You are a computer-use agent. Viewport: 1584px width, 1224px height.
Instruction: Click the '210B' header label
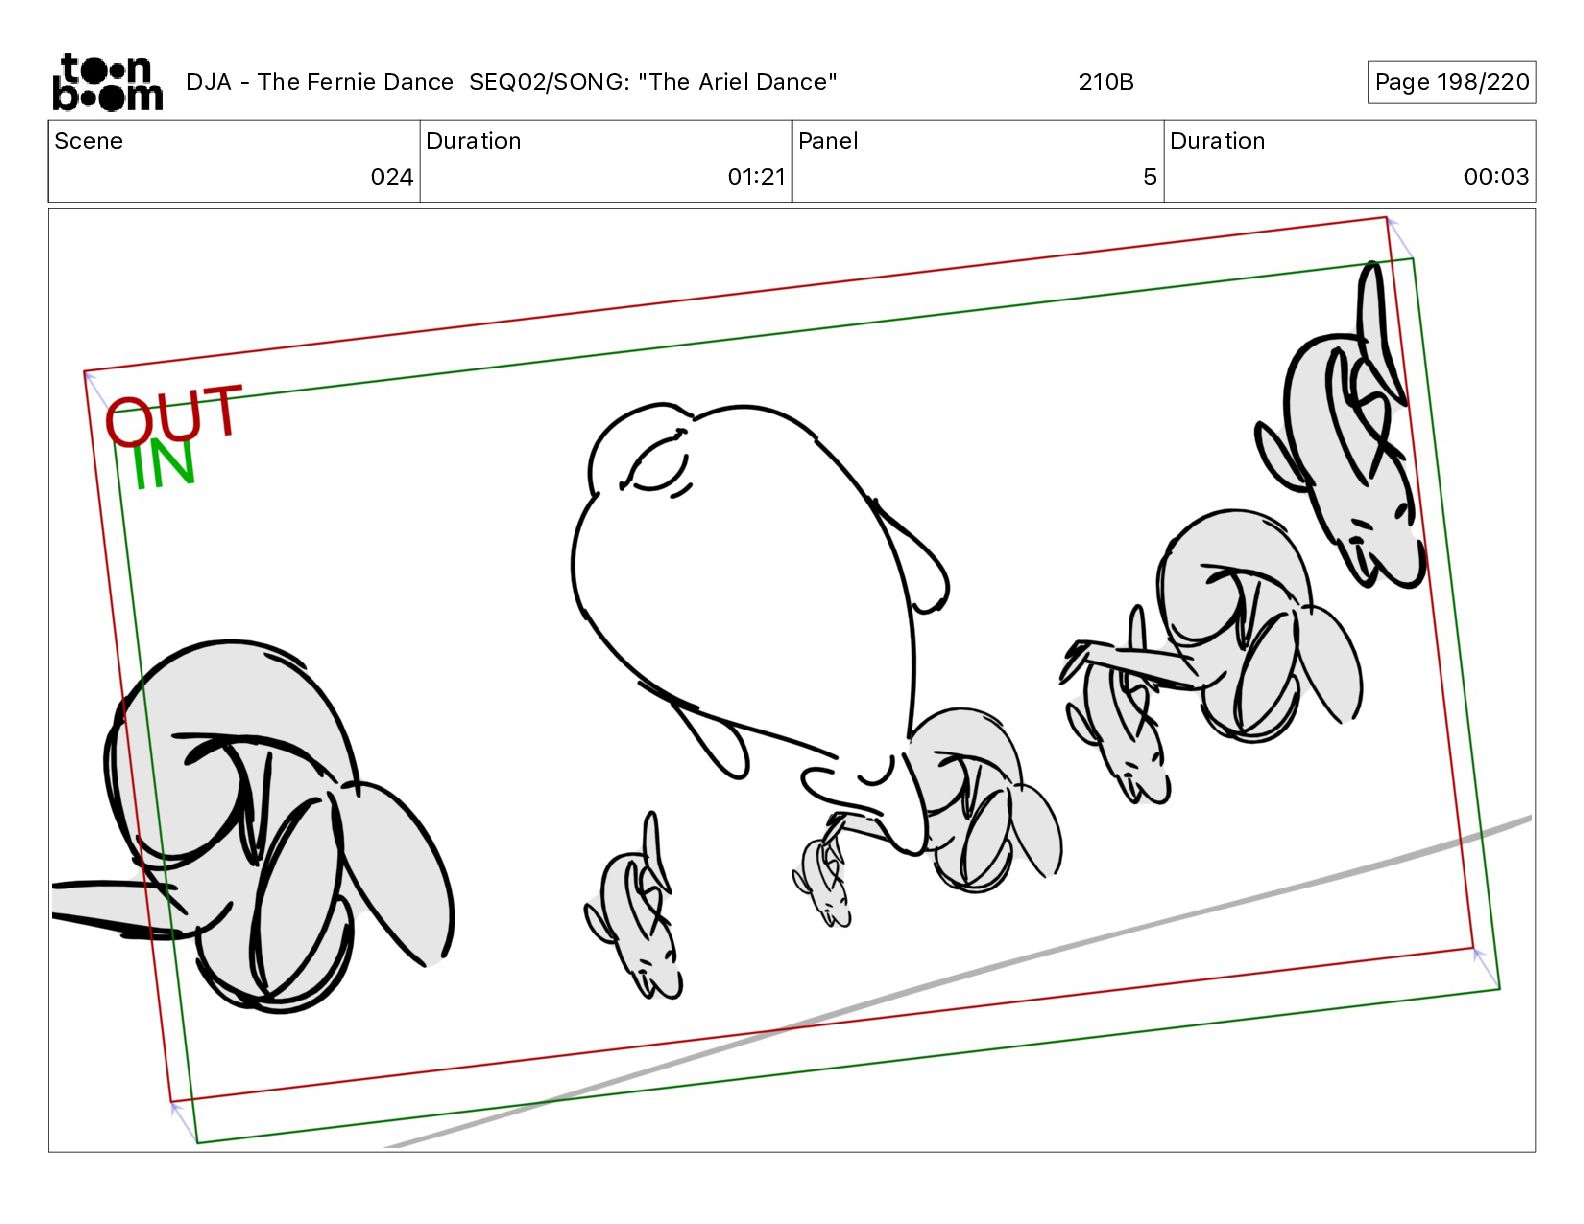click(x=1106, y=82)
